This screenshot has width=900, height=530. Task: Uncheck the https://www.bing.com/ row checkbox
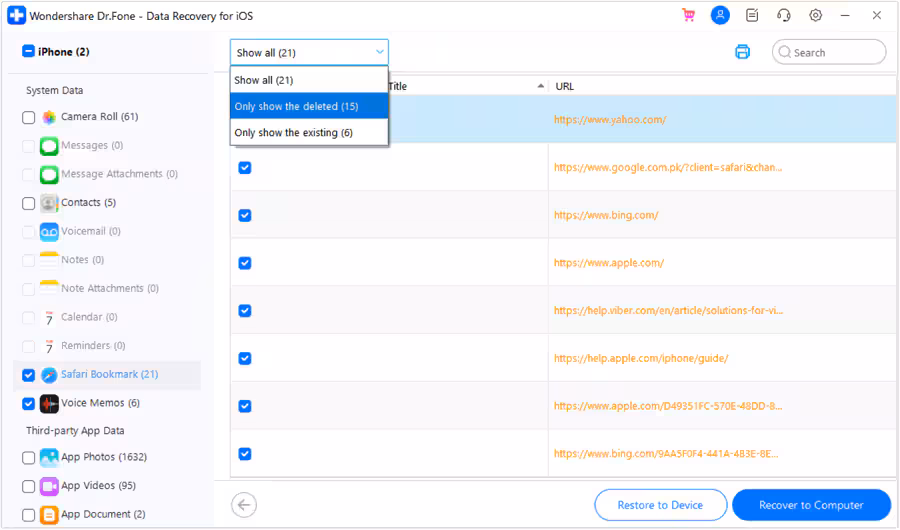coord(244,215)
